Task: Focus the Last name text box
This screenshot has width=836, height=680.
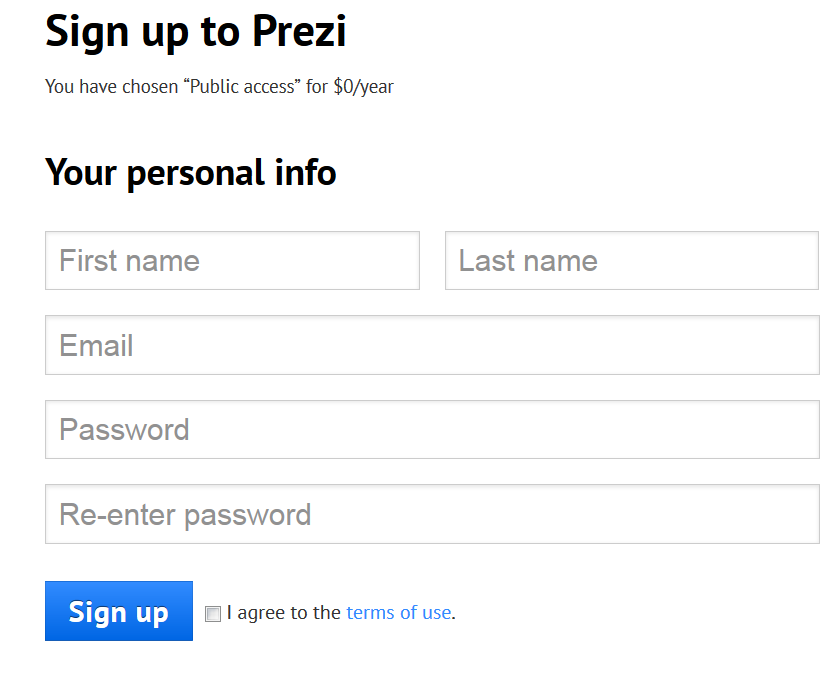Action: point(631,261)
